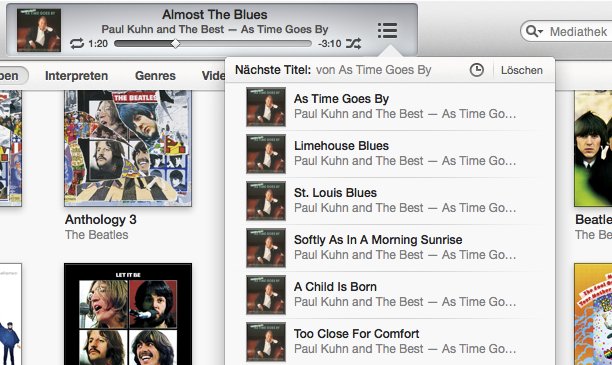This screenshot has width=612, height=365.
Task: Toggle the shuffle icon beside -3:10
Action: 353,43
